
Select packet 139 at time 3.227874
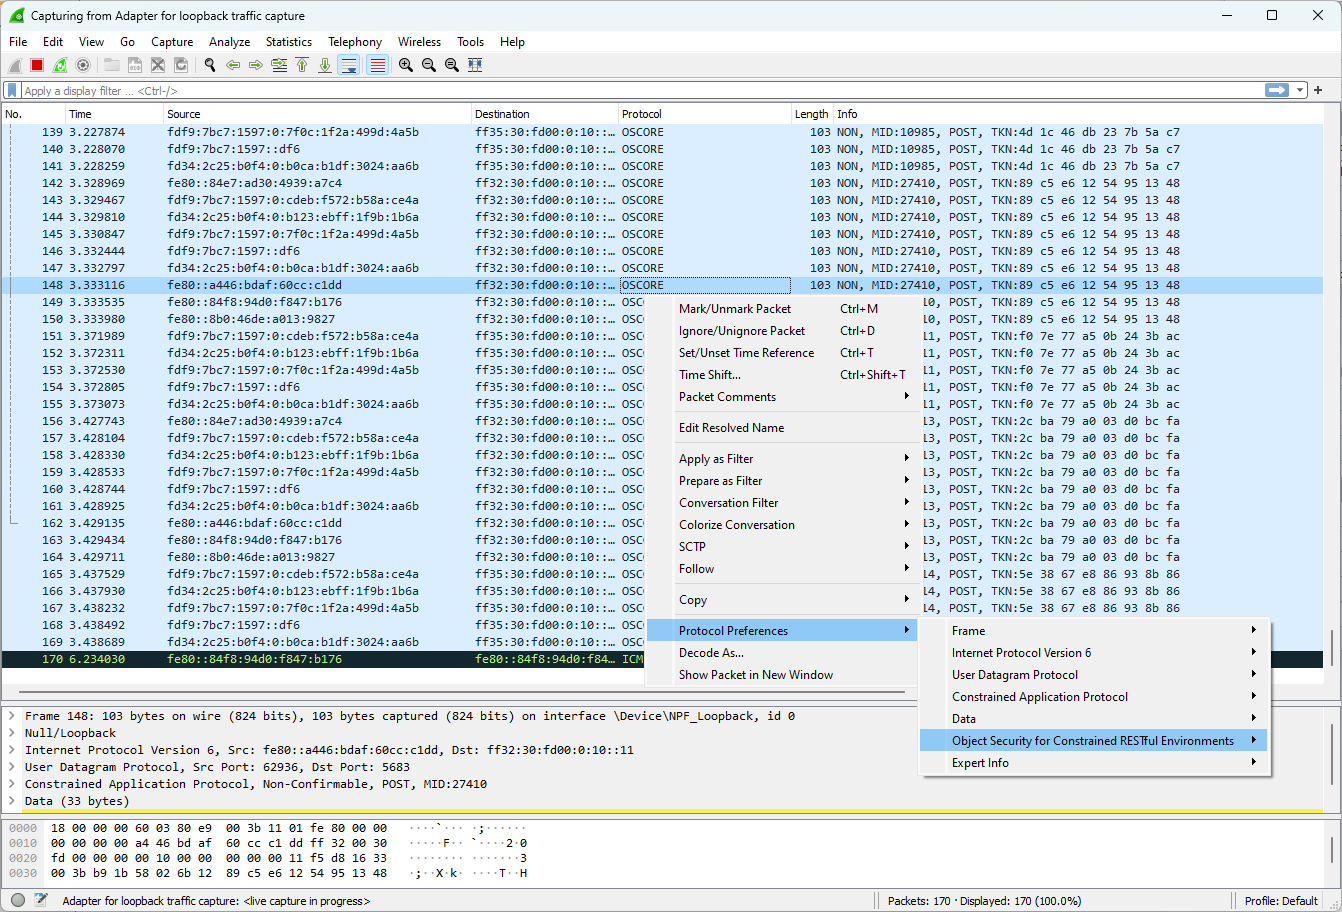click(661, 132)
